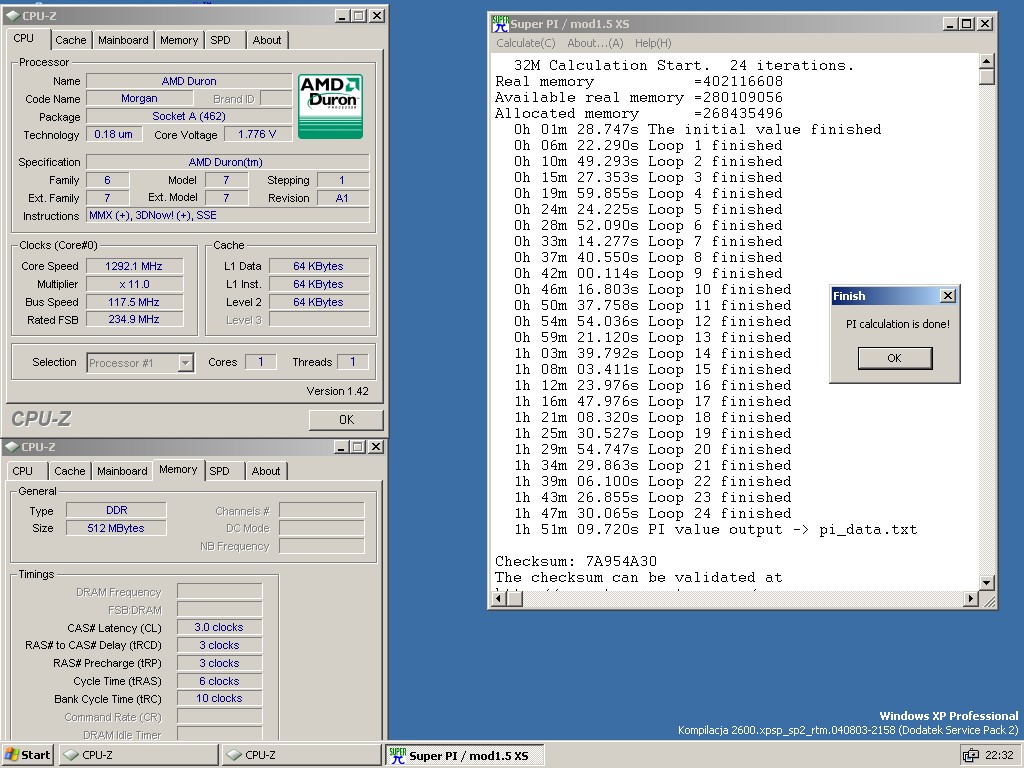Click Super PI horizontal scrollbar left arrow
This screenshot has width=1024, height=768.
pos(500,598)
